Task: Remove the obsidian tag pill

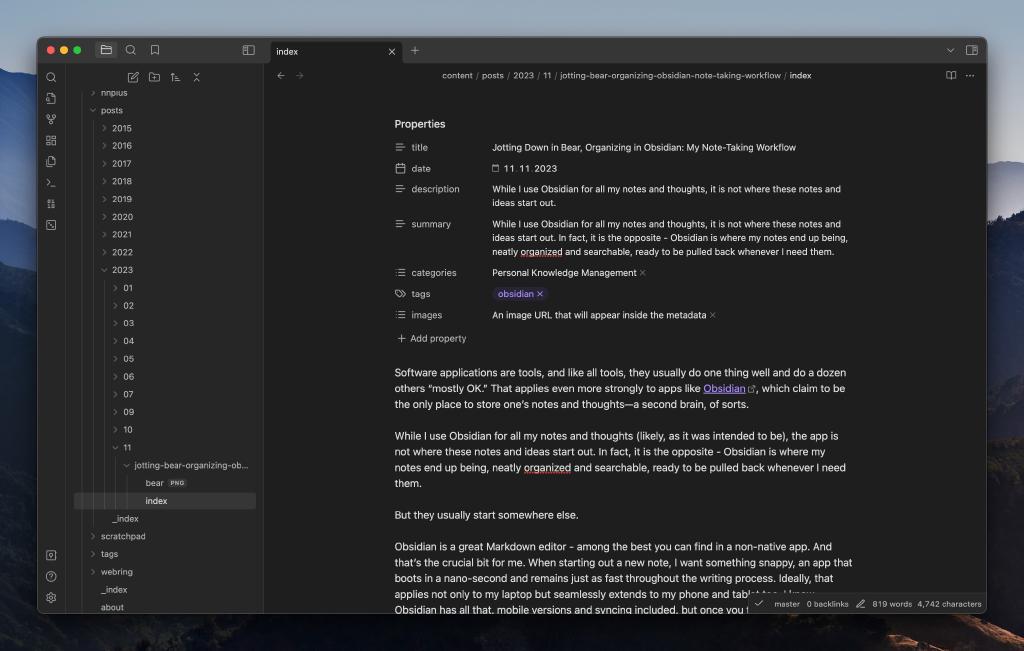Action: 537,293
